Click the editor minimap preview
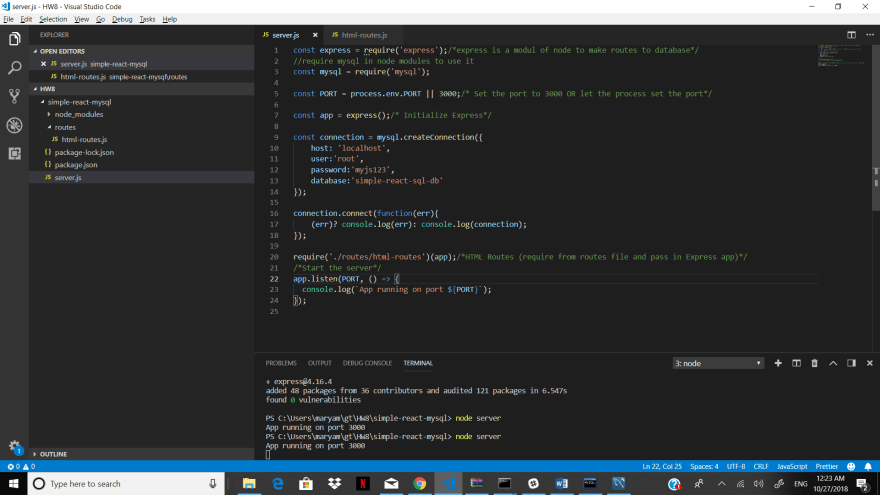 [841, 56]
